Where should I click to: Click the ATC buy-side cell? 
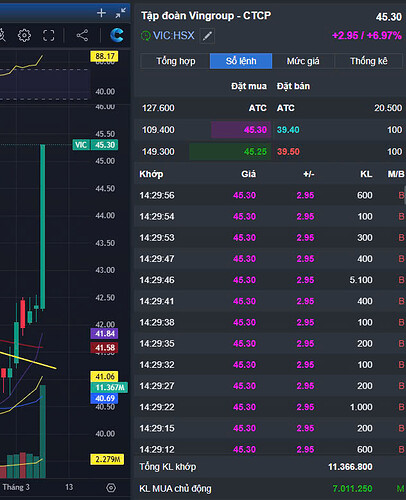258,108
